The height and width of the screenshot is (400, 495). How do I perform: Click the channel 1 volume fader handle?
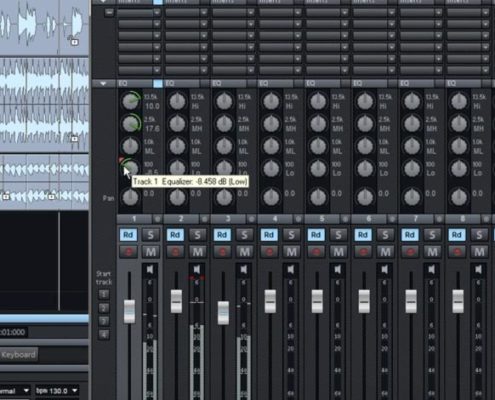(129, 311)
